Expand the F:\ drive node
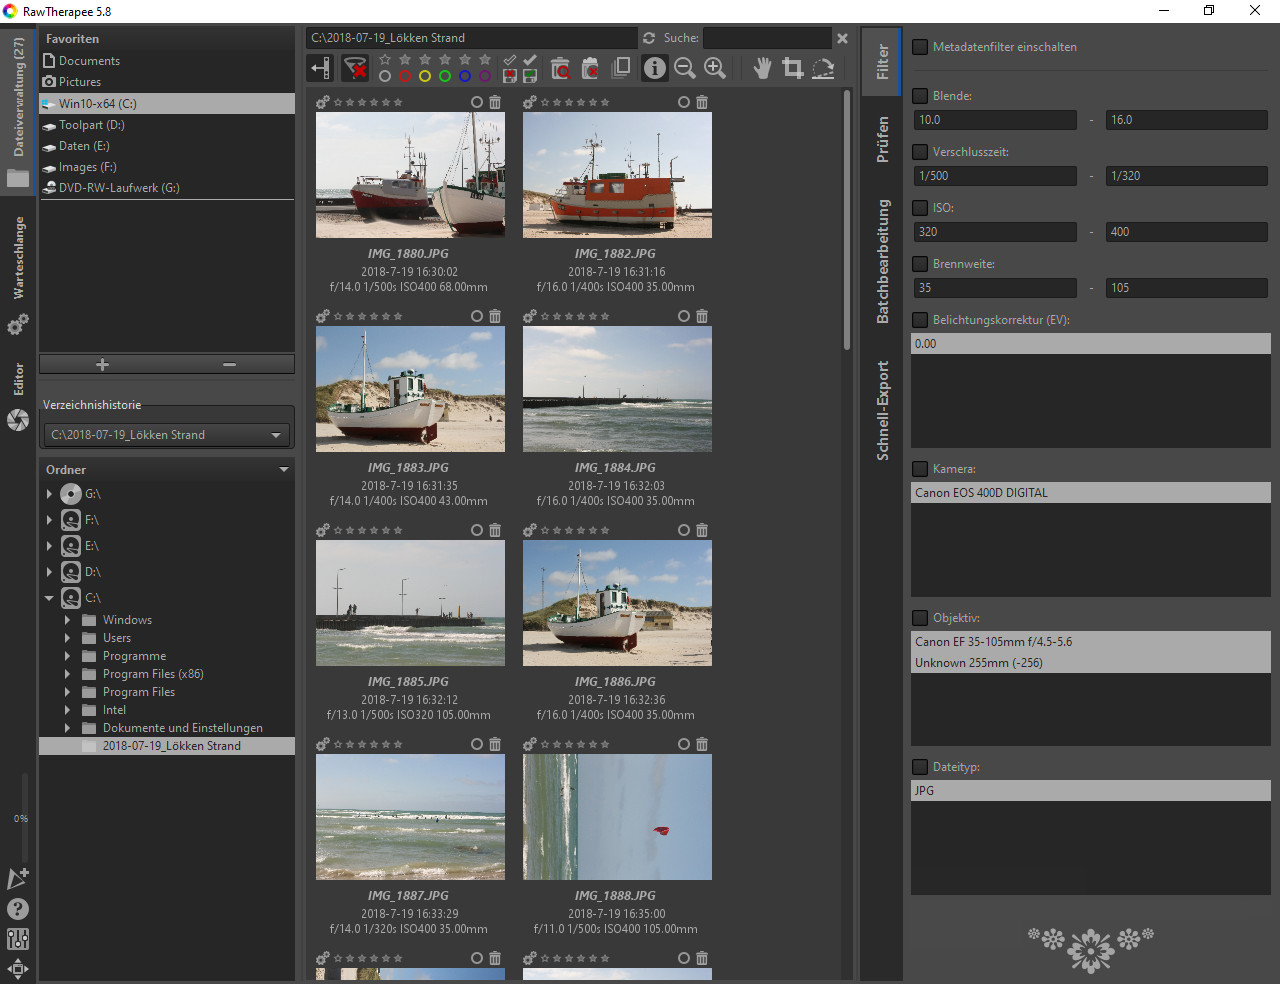Viewport: 1280px width, 984px height. coord(49,520)
